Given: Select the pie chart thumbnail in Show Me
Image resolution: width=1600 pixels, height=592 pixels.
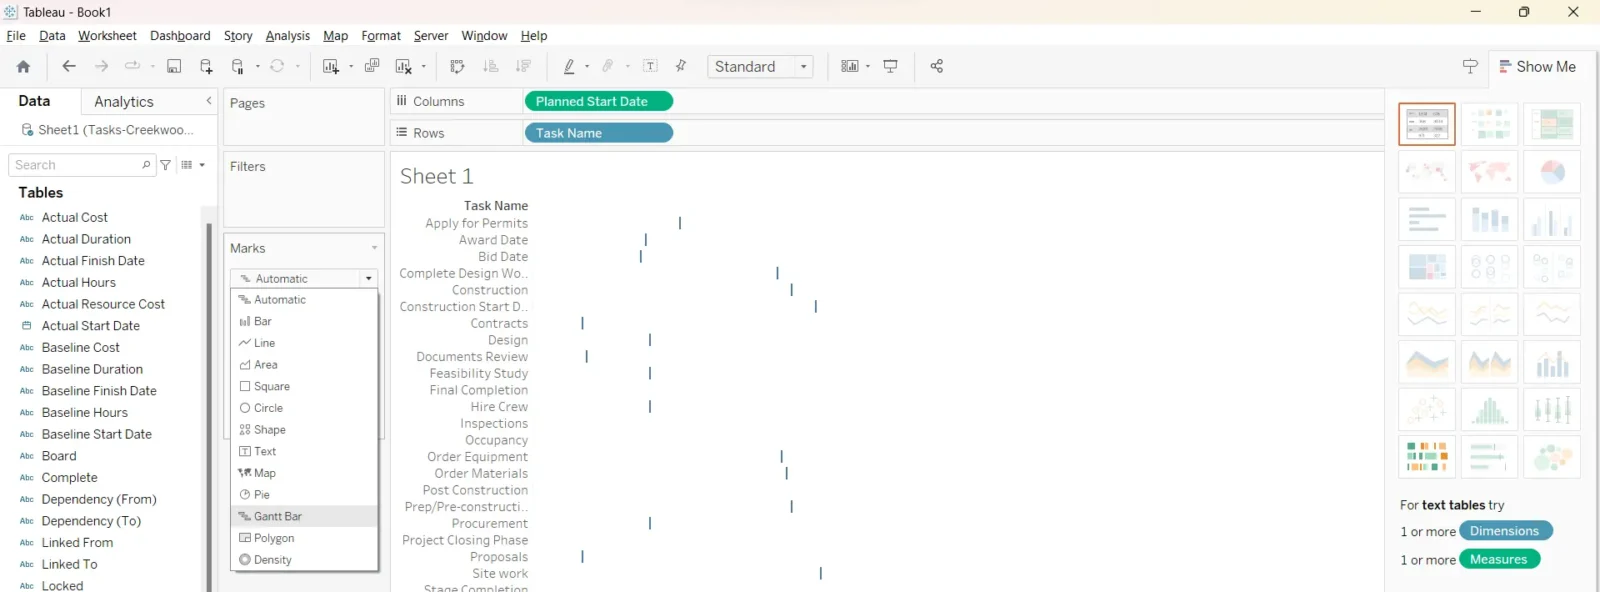Looking at the screenshot, I should coord(1552,172).
